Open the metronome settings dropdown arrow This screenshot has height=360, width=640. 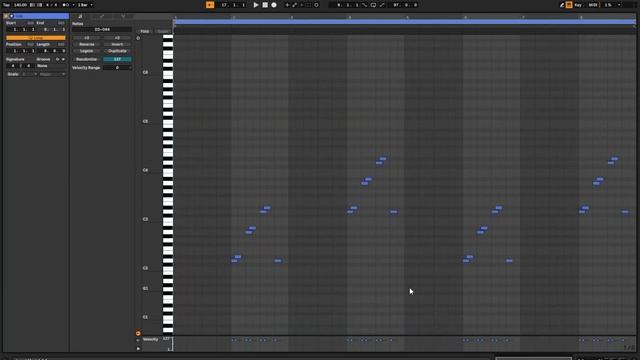(x=73, y=5)
